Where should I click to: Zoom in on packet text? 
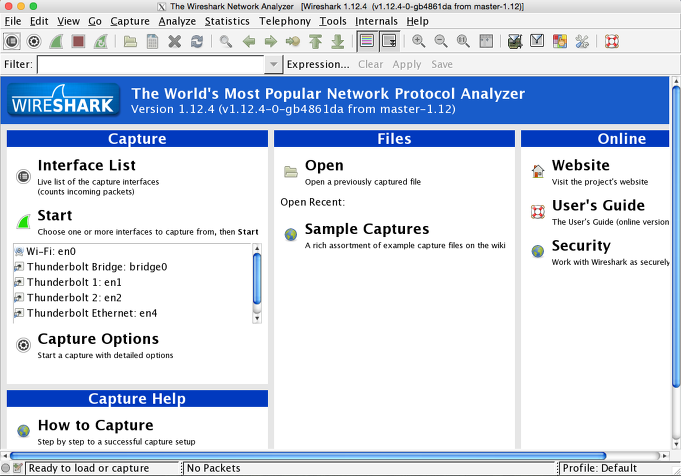point(419,42)
